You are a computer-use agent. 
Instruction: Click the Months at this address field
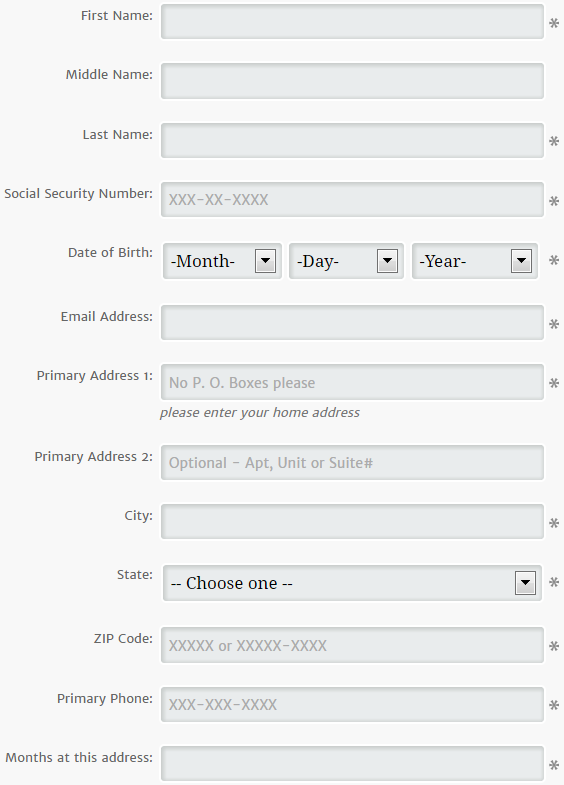click(x=352, y=763)
